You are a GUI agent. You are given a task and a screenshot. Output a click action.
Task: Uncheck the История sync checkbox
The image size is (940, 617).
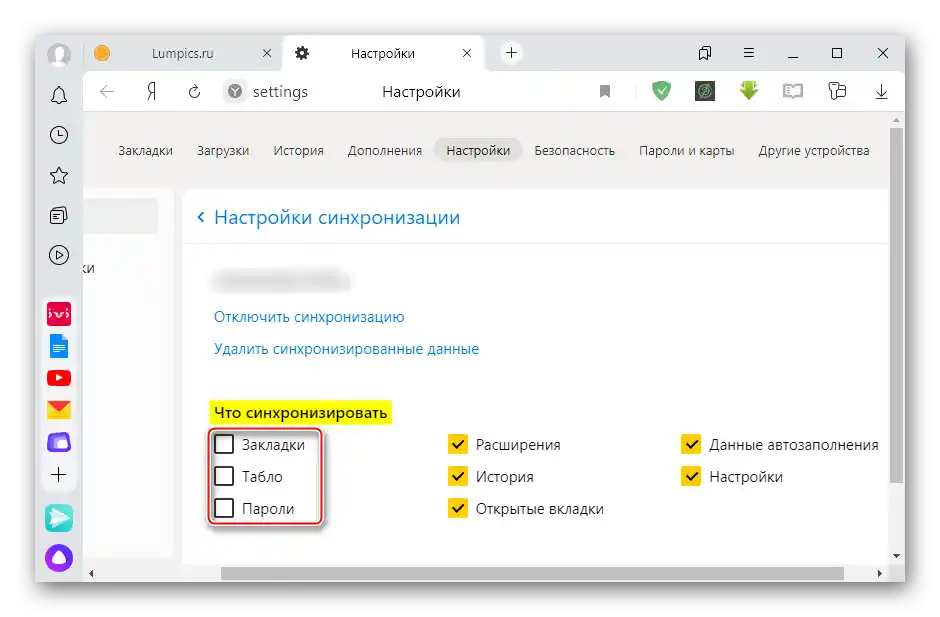tap(458, 476)
